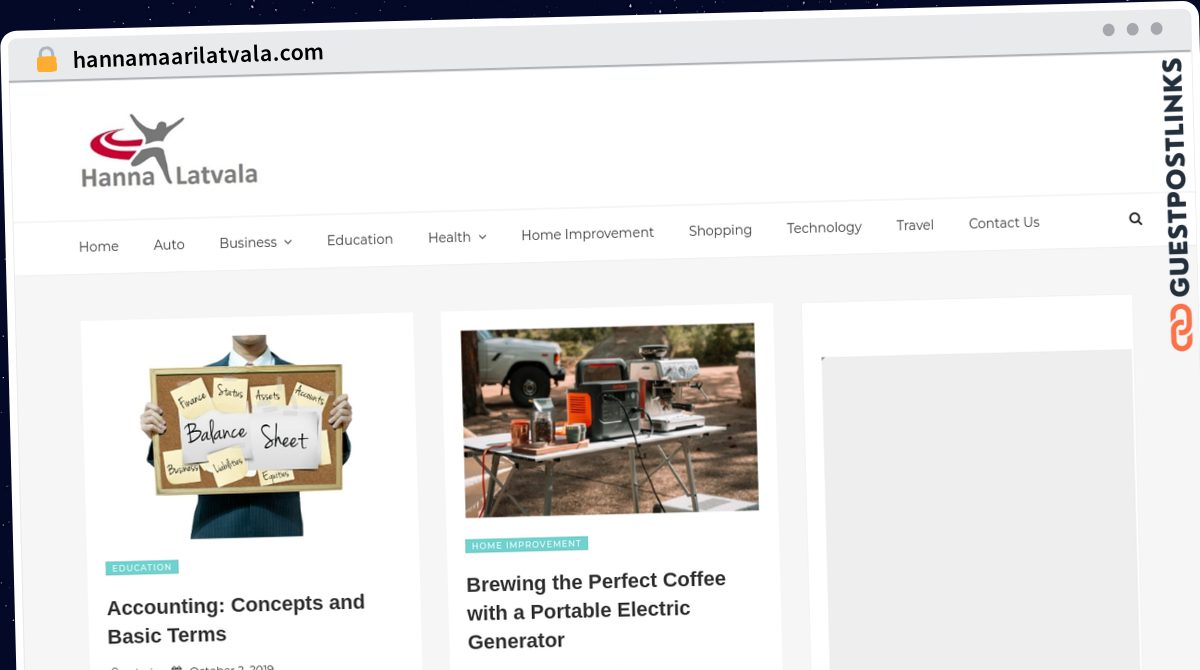Screen dimensions: 1200x670
Task: Click the Business menu label
Action: pos(248,242)
